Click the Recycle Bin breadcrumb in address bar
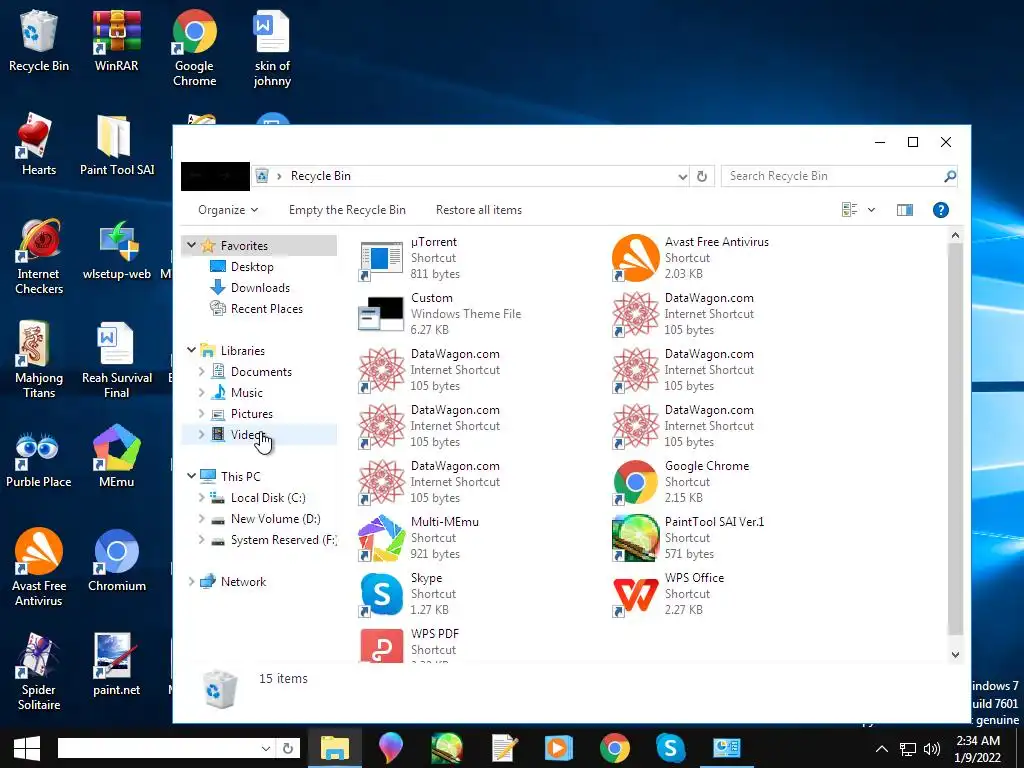Image resolution: width=1024 pixels, height=768 pixels. coord(321,176)
